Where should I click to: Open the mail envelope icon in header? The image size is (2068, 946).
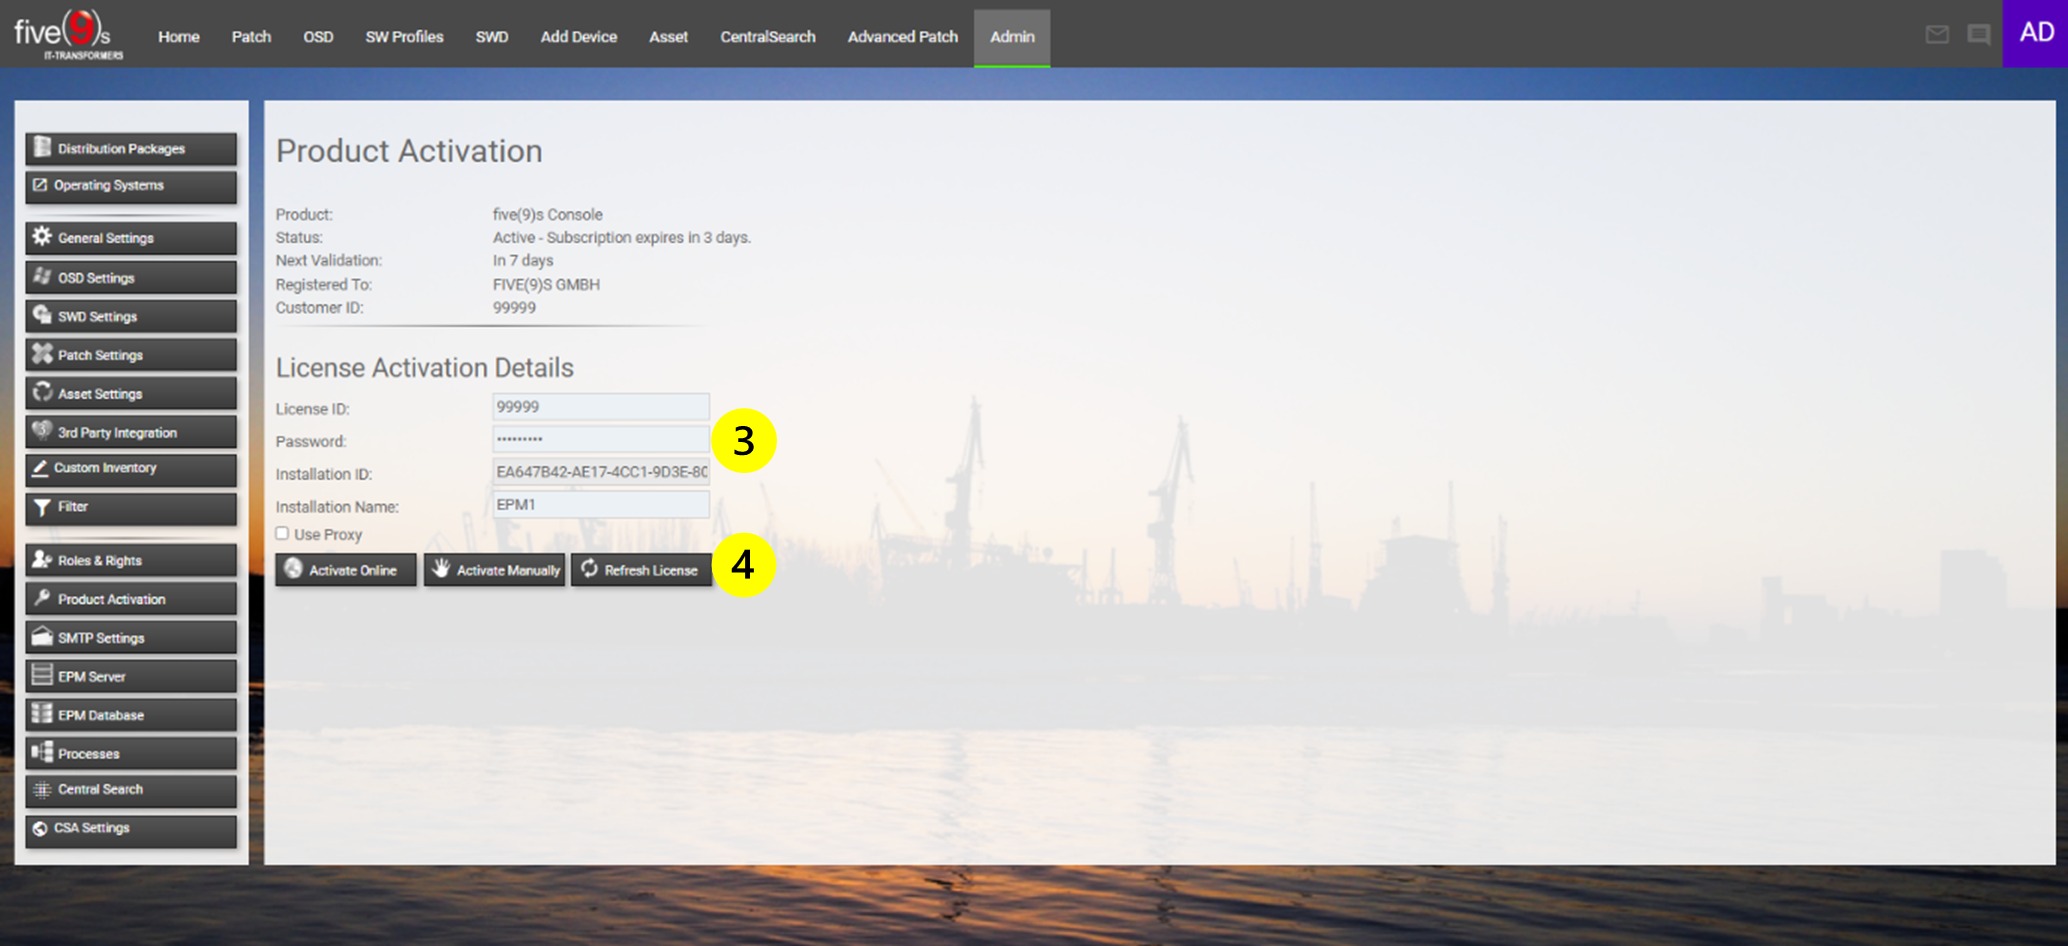[x=1937, y=35]
